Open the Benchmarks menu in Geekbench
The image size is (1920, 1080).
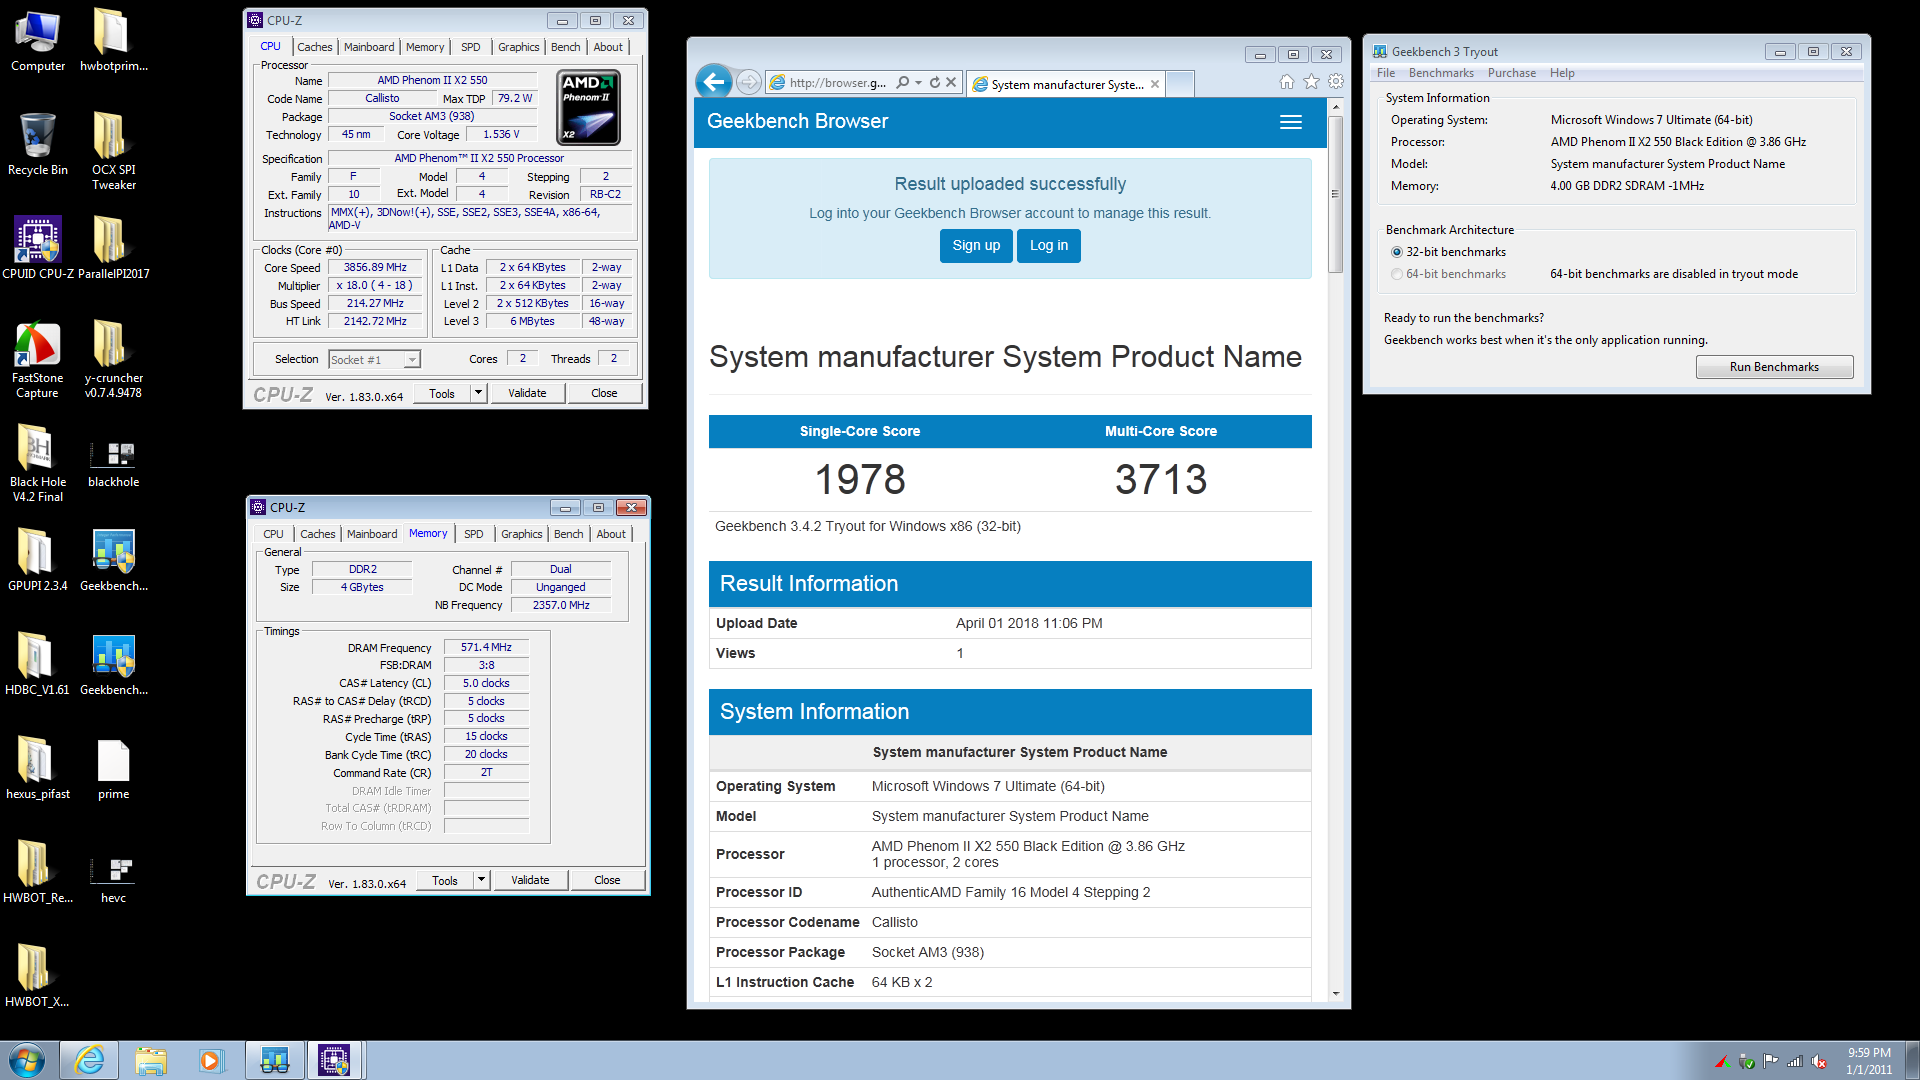pyautogui.click(x=1441, y=73)
